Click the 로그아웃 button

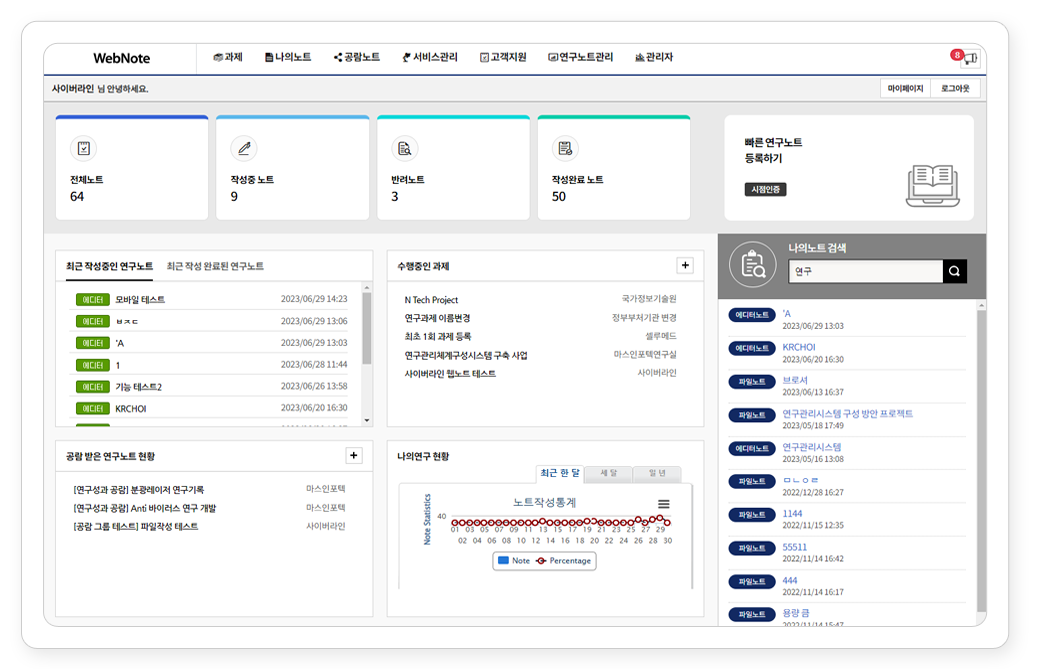point(955,89)
